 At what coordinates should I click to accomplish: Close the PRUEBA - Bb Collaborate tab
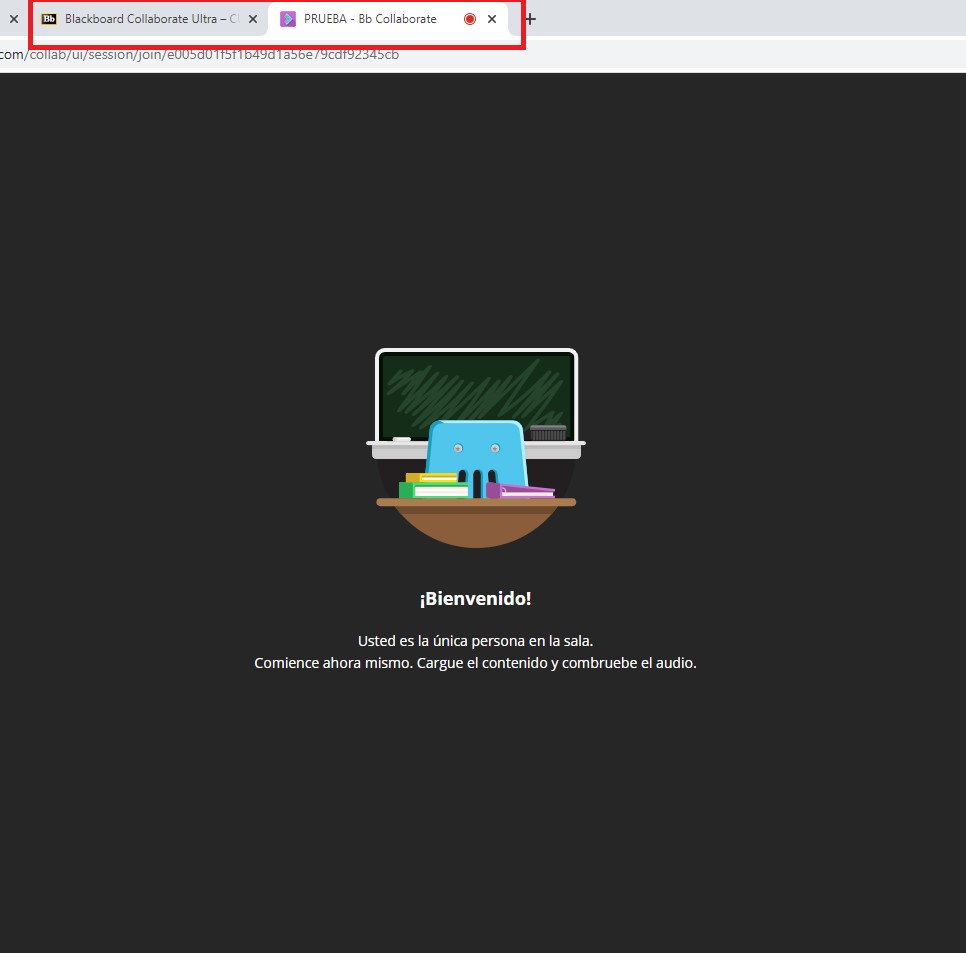coord(492,19)
